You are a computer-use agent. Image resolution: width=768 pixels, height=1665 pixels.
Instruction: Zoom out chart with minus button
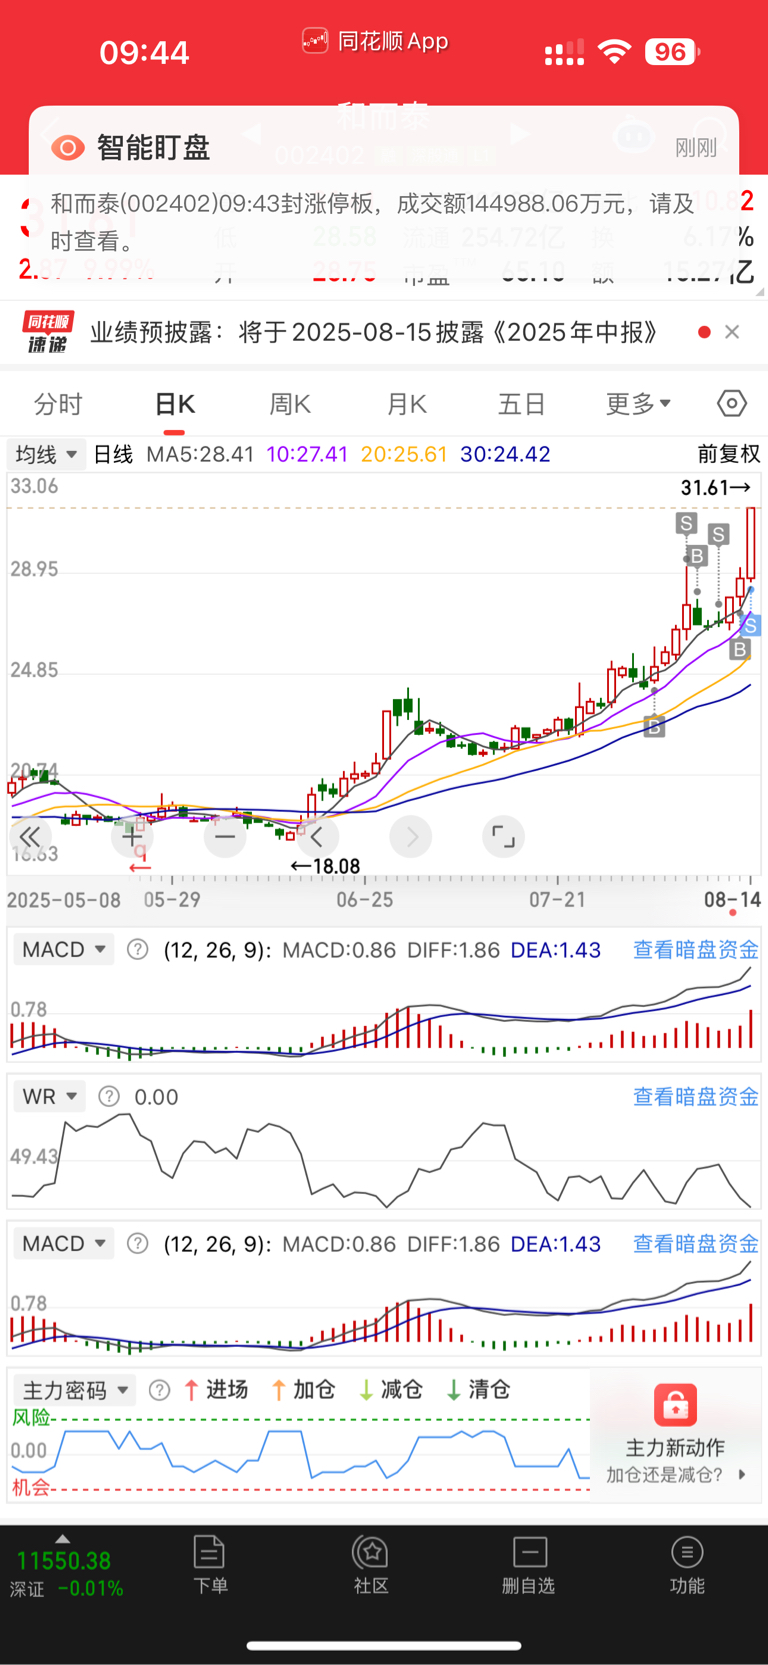(225, 837)
